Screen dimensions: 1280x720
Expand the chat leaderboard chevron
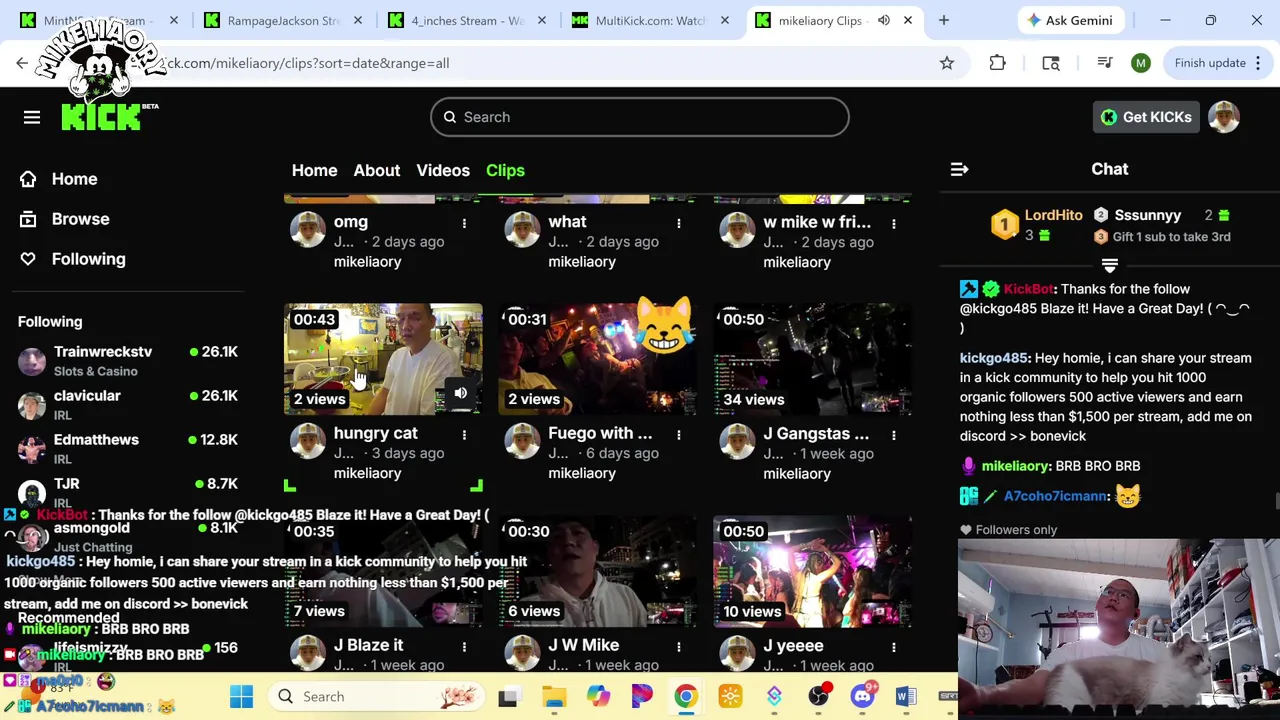[1109, 265]
